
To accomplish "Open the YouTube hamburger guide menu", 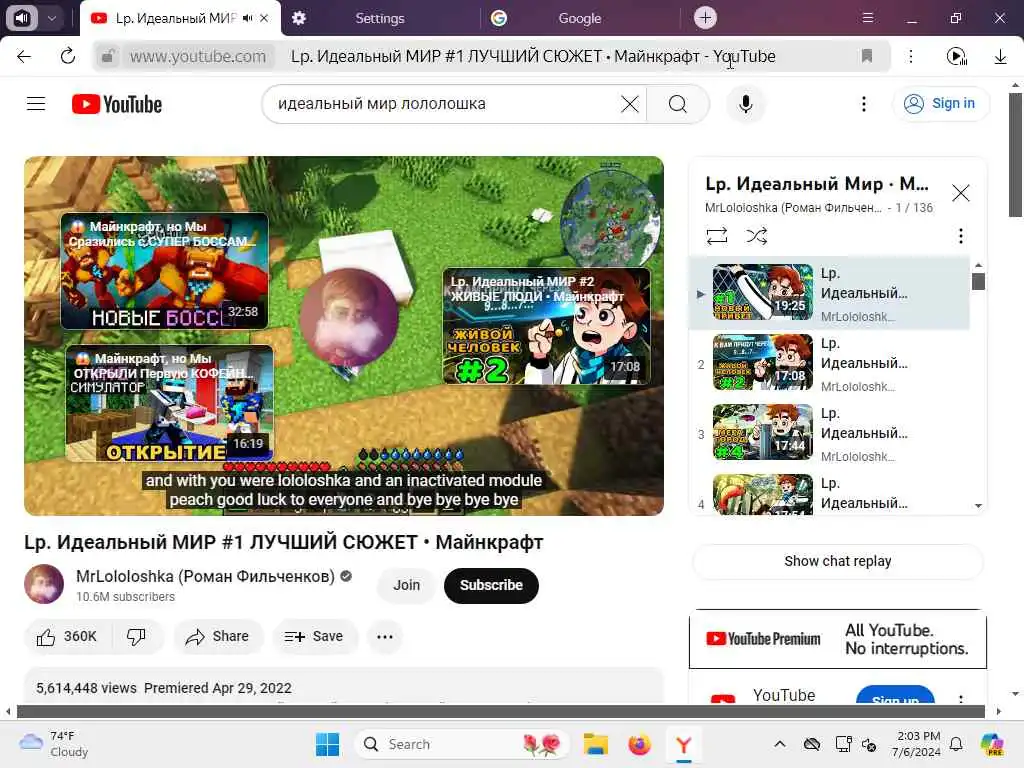I will 36,104.
